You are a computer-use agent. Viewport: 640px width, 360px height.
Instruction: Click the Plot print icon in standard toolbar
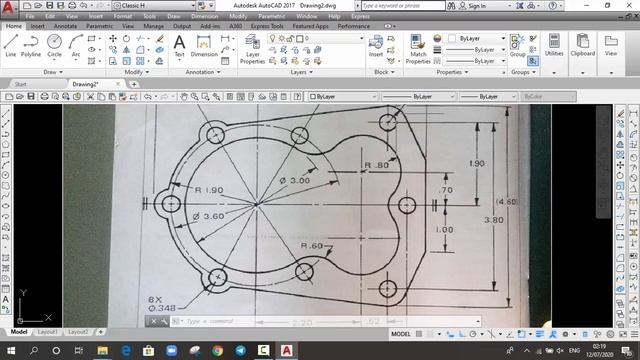(44, 97)
